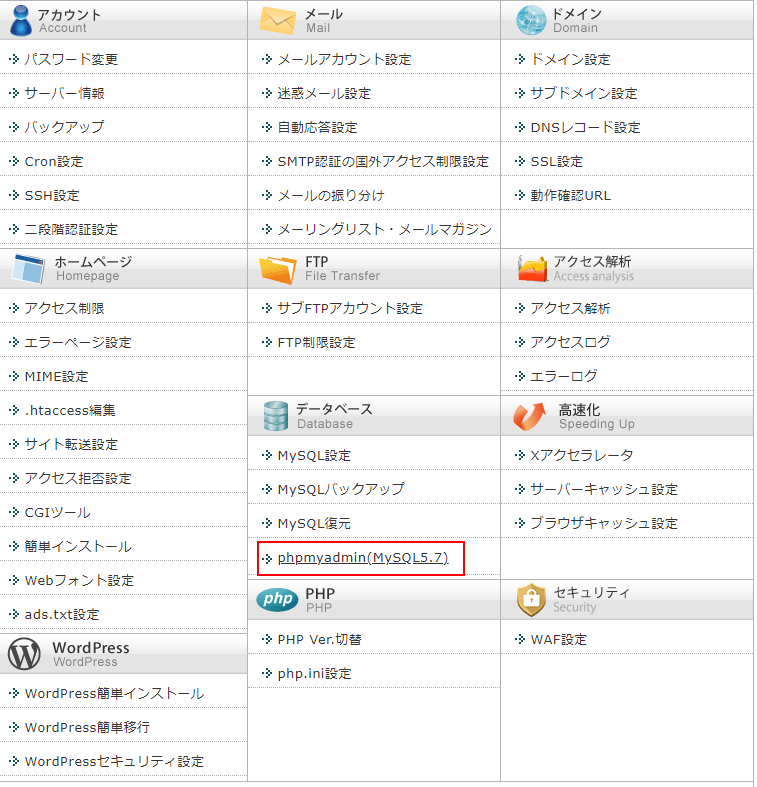Open メールアカウント設定 link
The image size is (757, 787).
point(344,60)
